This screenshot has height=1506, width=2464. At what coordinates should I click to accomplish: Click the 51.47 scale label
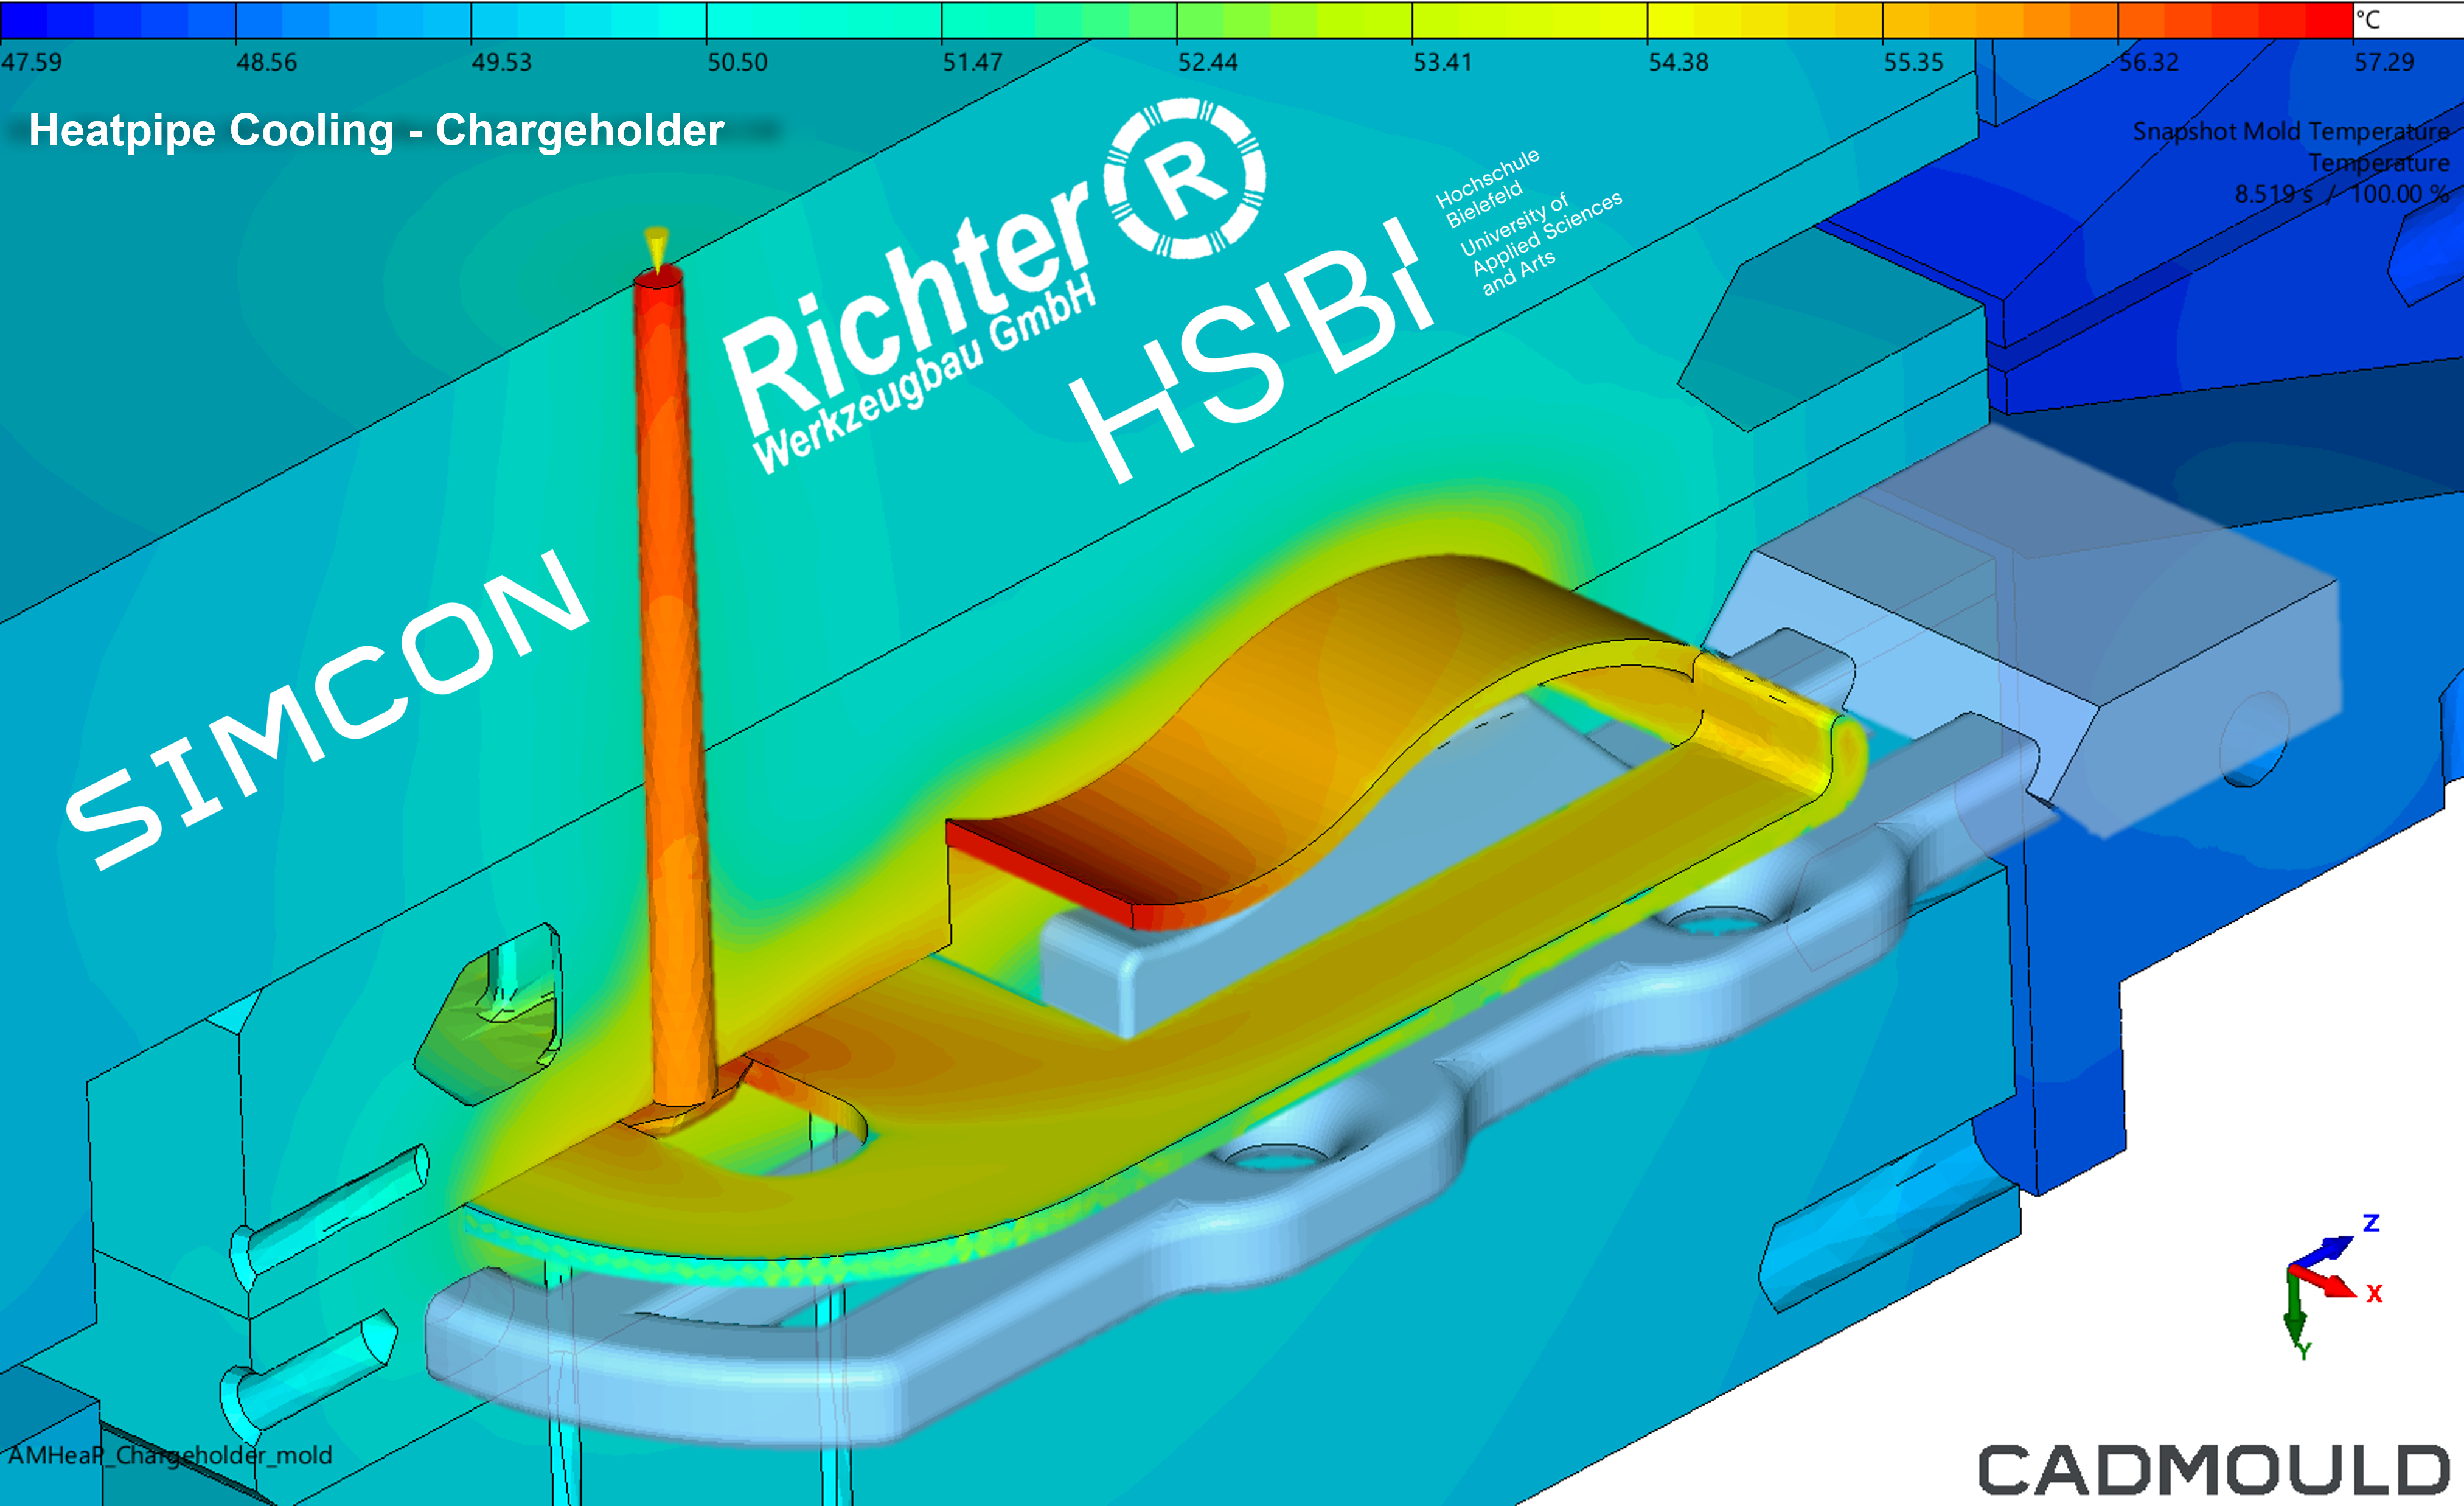(973, 62)
